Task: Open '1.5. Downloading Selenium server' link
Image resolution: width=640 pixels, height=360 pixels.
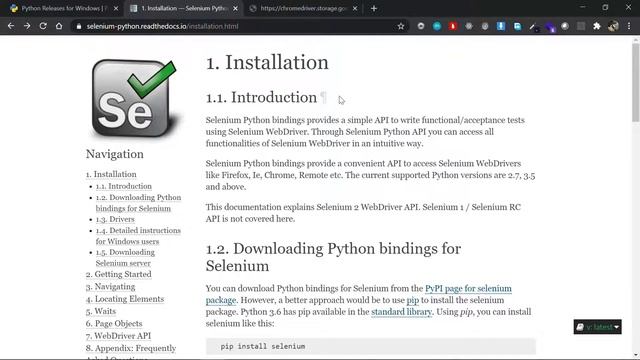Action: pyautogui.click(x=125, y=258)
